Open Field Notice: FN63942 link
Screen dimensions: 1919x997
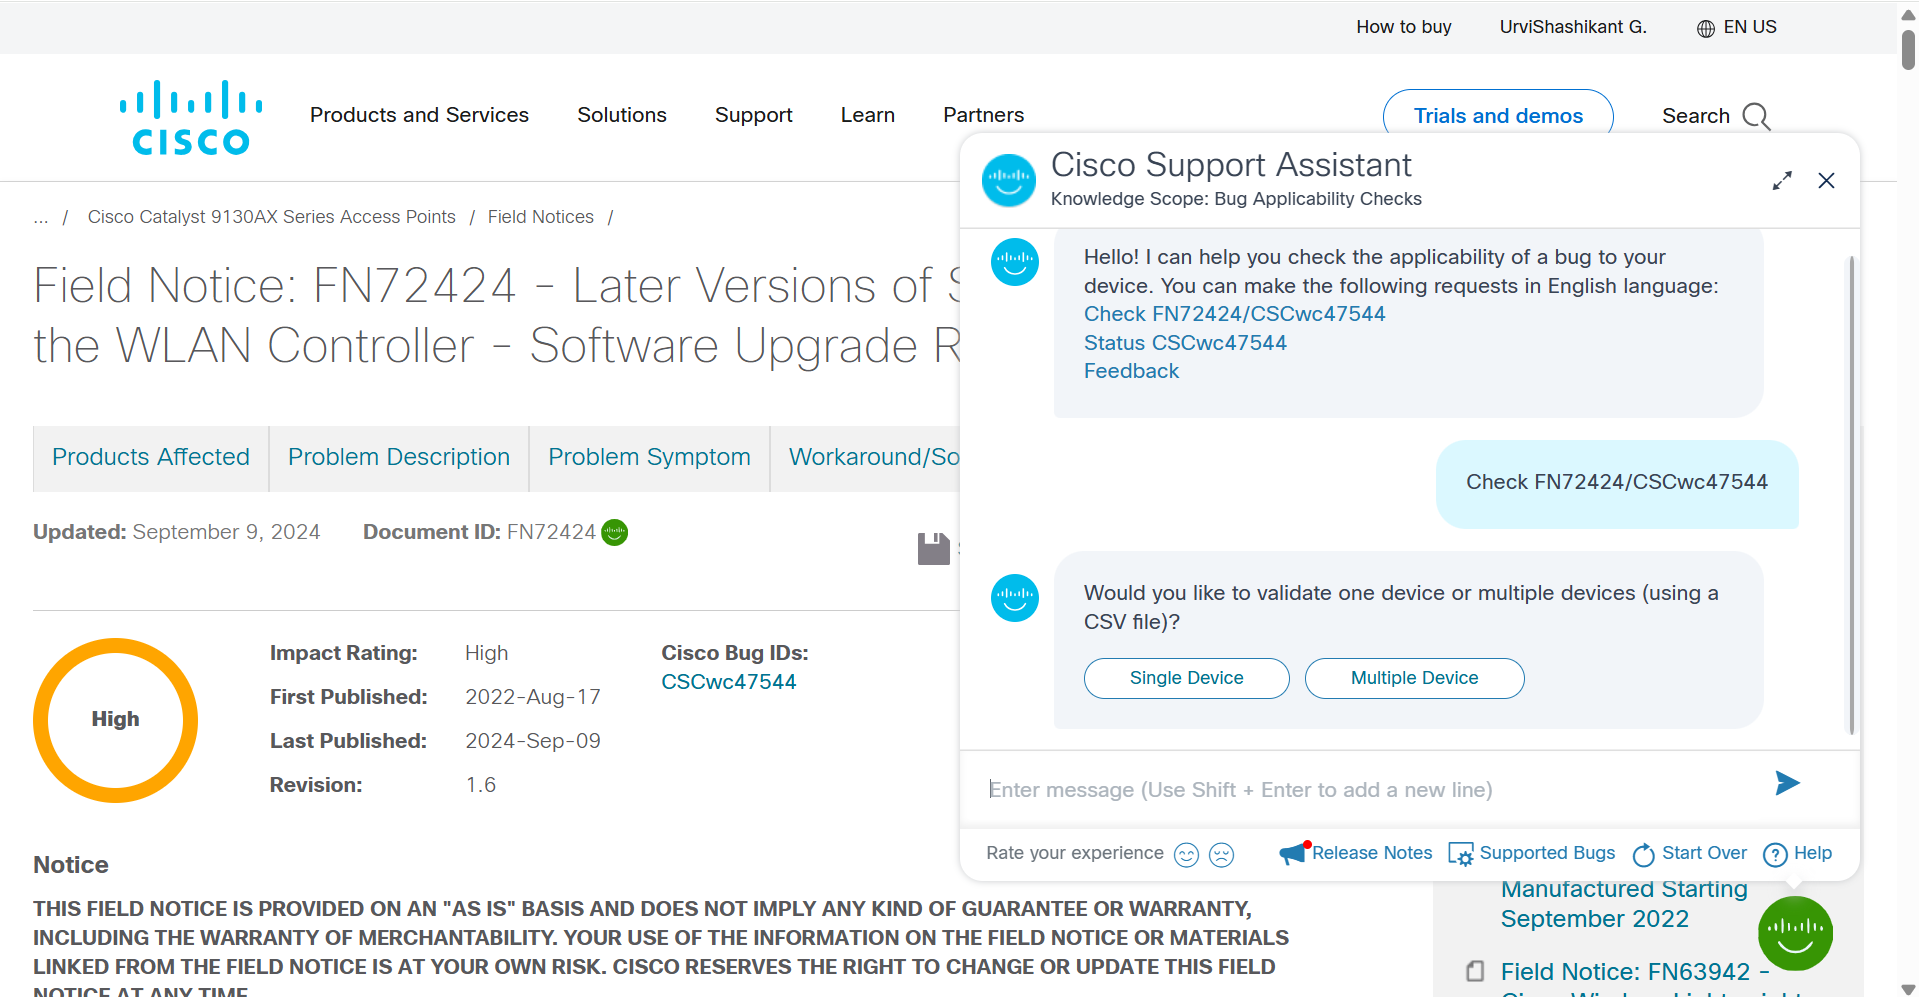(1636, 972)
